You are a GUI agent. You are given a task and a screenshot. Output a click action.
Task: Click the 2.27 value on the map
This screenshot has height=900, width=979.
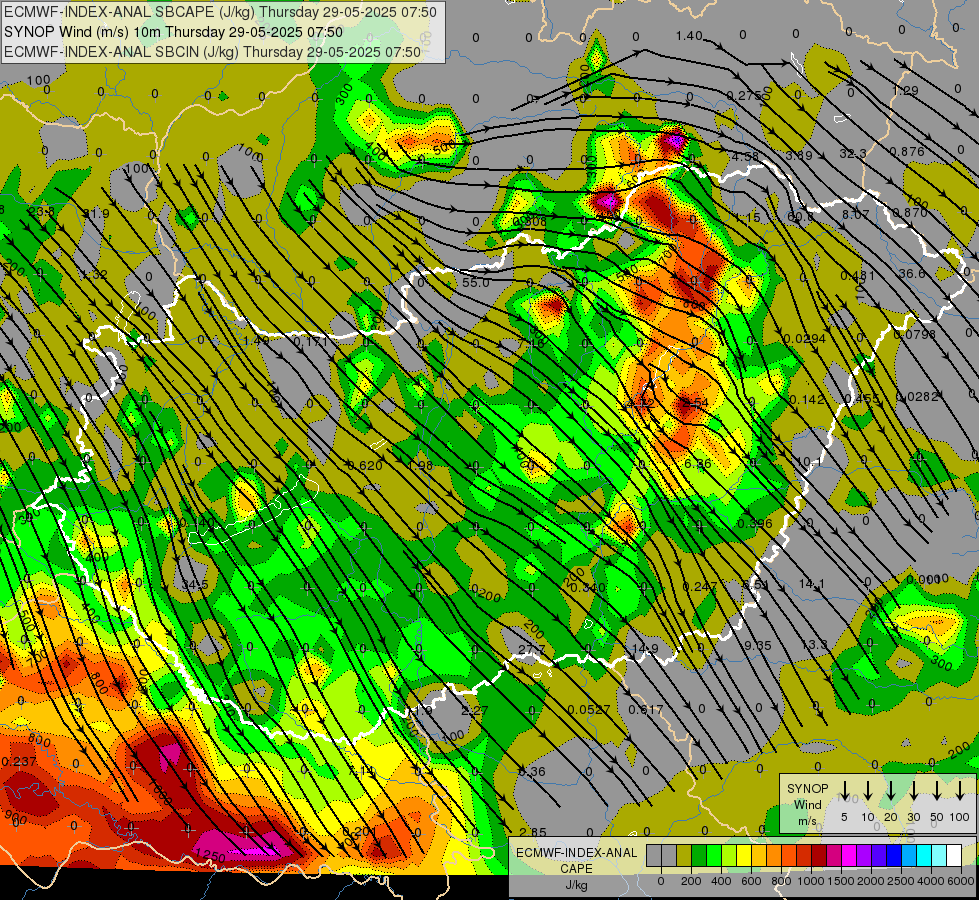click(x=475, y=710)
